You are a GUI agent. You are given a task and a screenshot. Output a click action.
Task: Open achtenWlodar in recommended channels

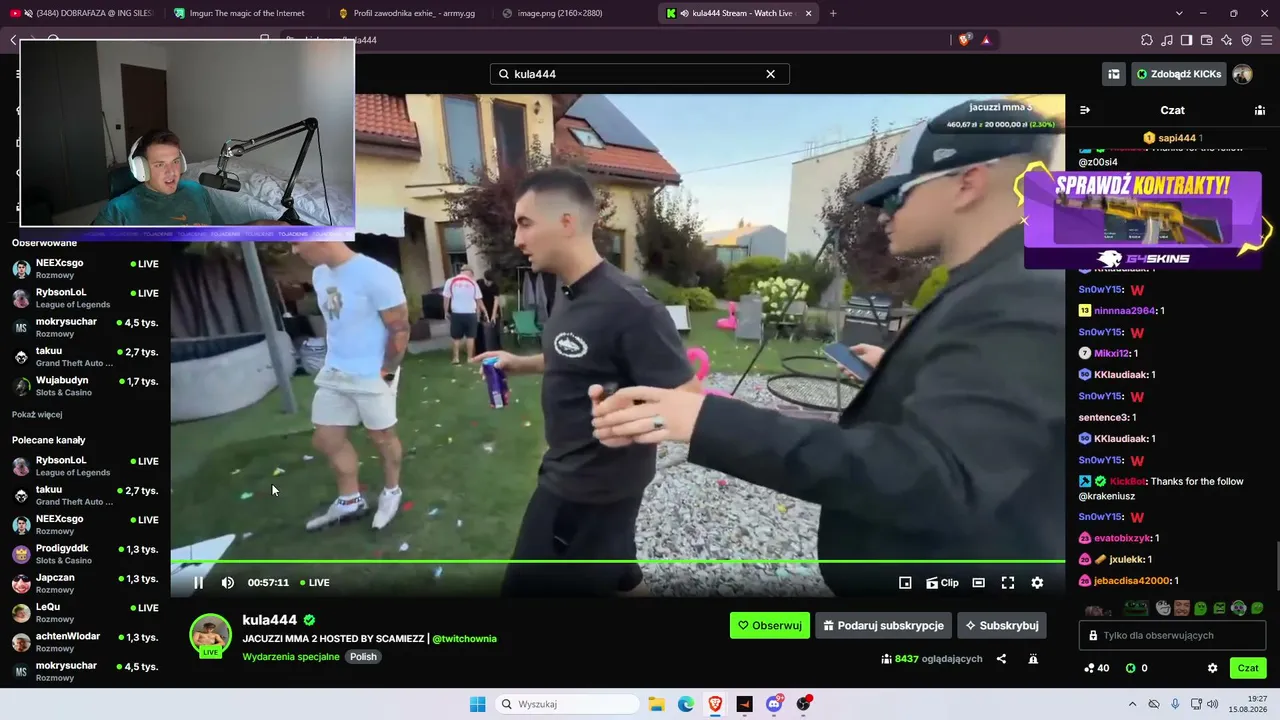click(85, 642)
